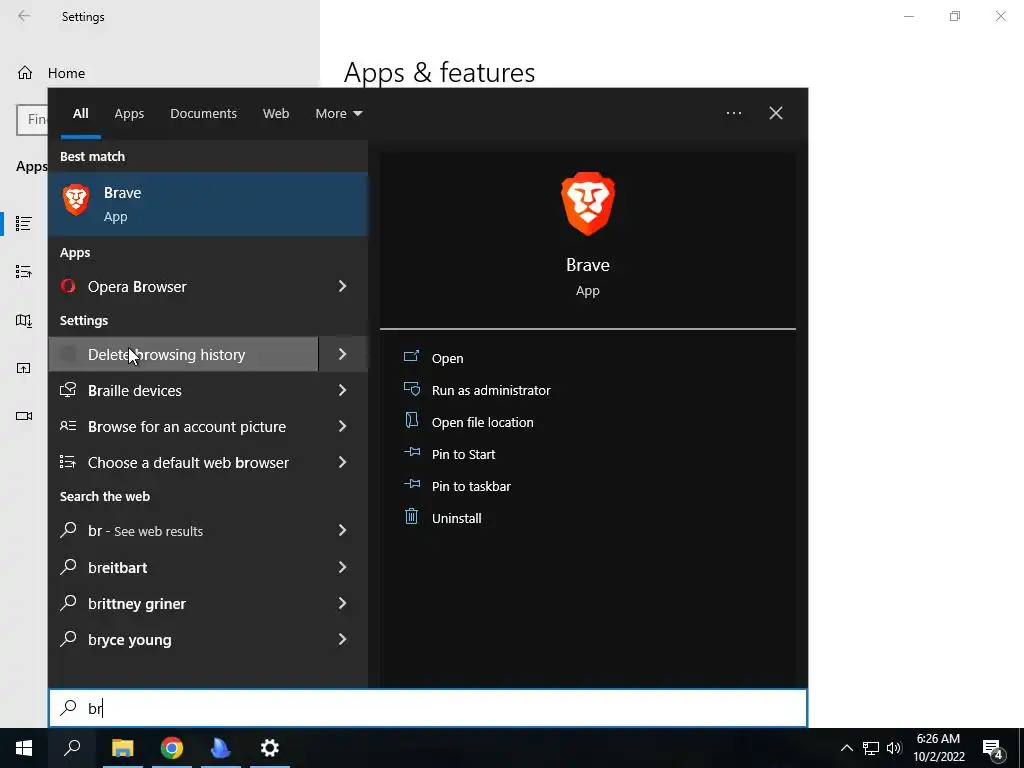Open the search options ellipsis menu
Screen dimensions: 1024x768
coord(734,113)
